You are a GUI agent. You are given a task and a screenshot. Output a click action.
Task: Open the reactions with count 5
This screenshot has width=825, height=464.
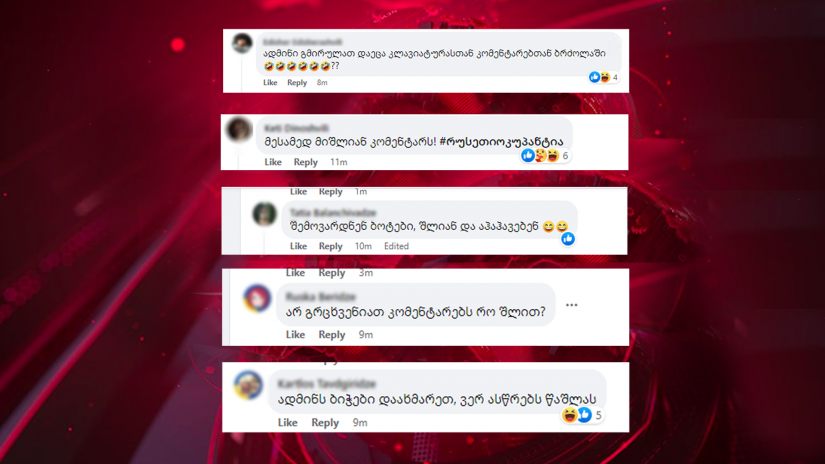tap(582, 415)
